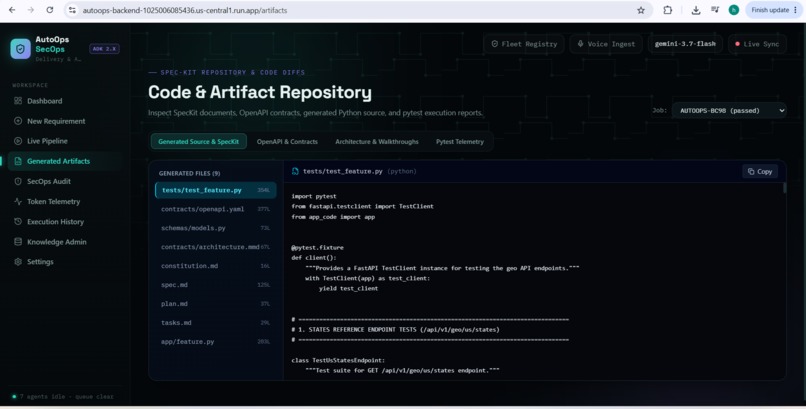This screenshot has height=409, width=806.
Task: Select app/feature.py file
Action: click(215, 342)
